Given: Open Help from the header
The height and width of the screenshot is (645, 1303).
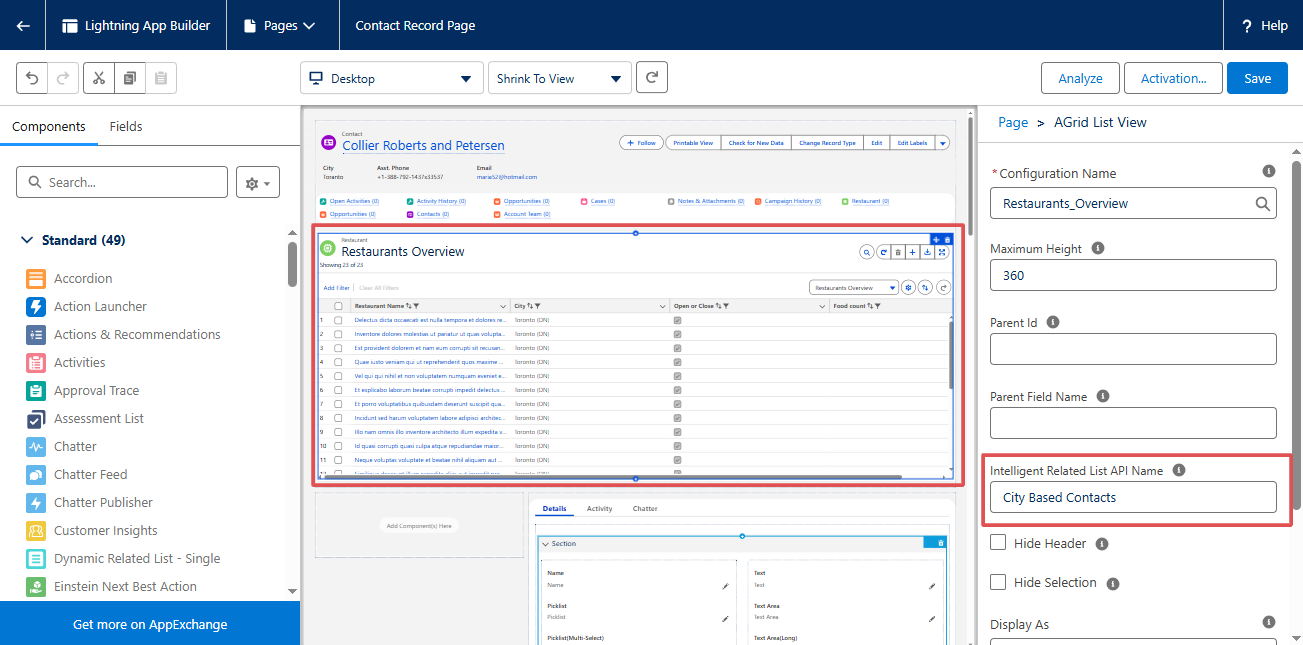Looking at the screenshot, I should [1264, 26].
